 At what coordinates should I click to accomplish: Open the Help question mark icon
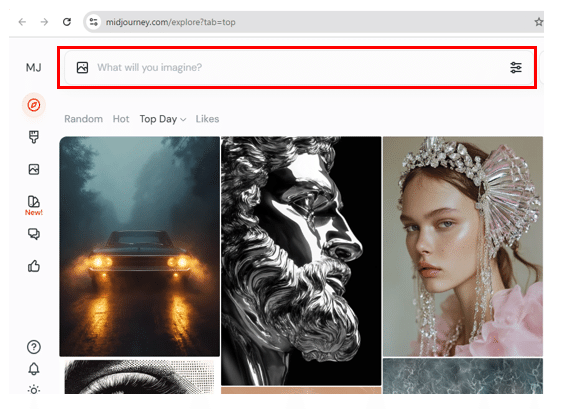pos(34,347)
